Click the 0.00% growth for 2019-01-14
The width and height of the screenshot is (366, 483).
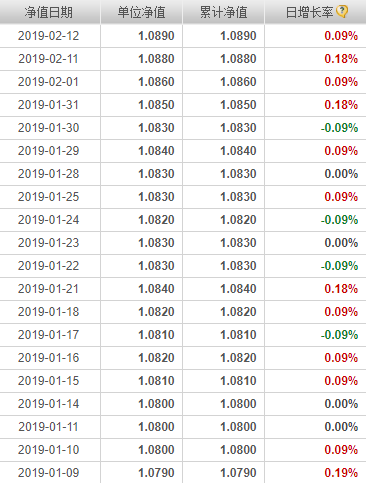click(341, 404)
